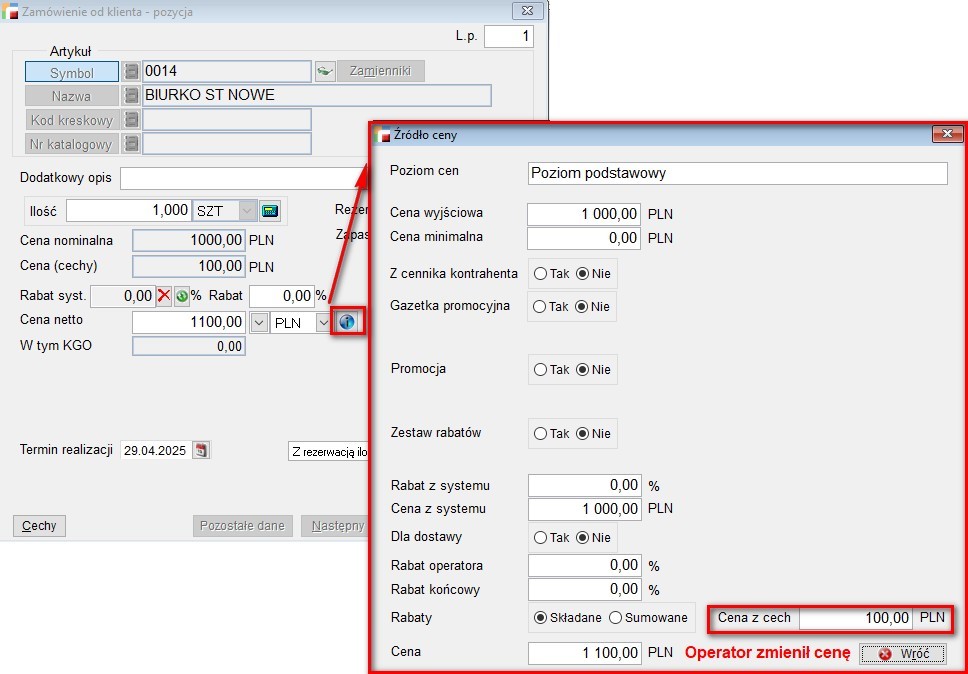The width and height of the screenshot is (968, 674).
Task: Click the Rabat z systemu field
Action: (x=585, y=486)
